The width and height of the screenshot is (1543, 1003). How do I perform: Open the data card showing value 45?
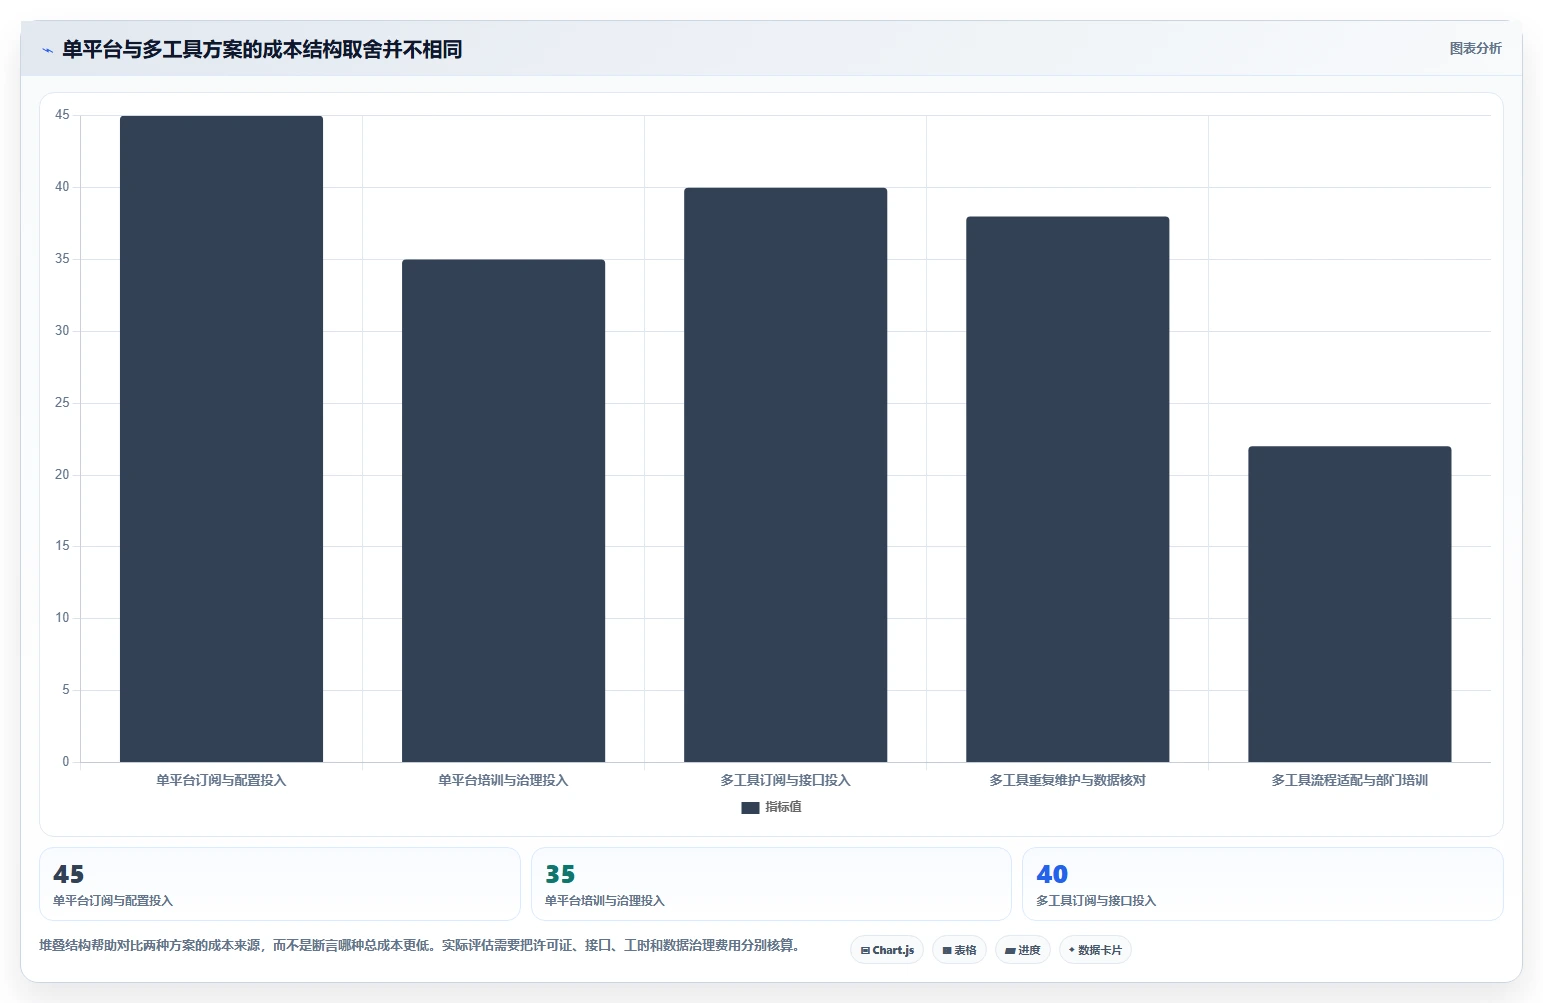(280, 884)
